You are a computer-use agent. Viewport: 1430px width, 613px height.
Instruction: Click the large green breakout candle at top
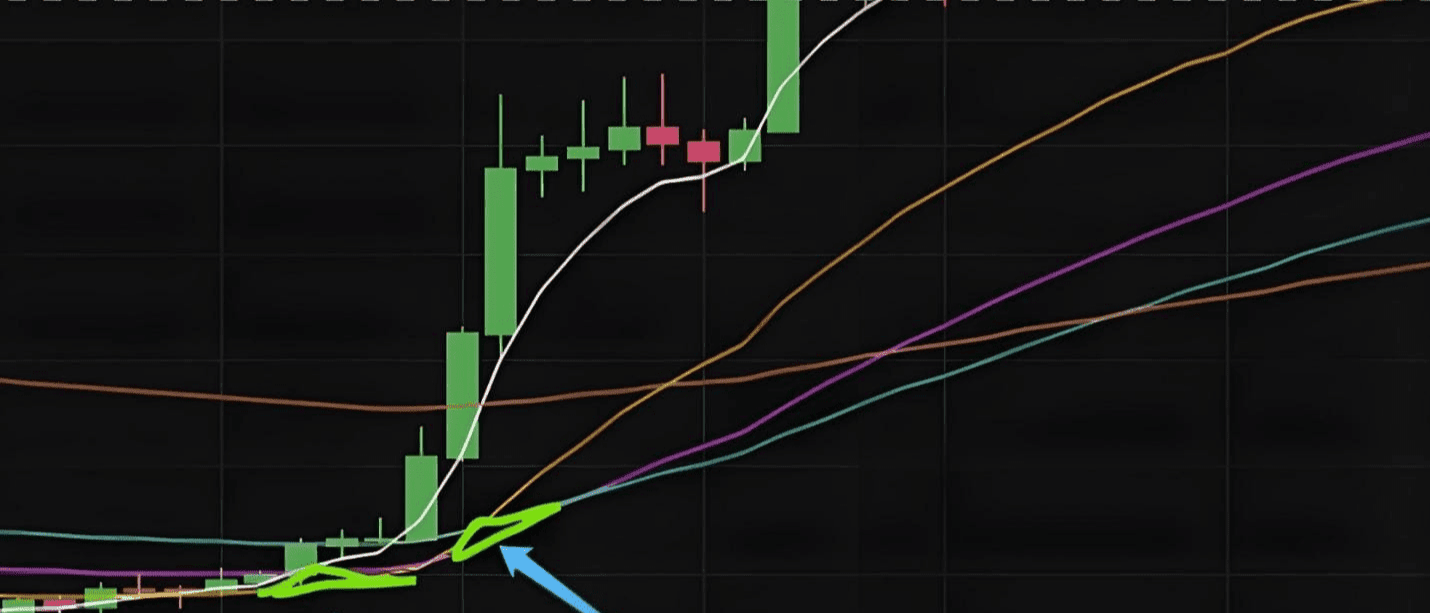[783, 66]
